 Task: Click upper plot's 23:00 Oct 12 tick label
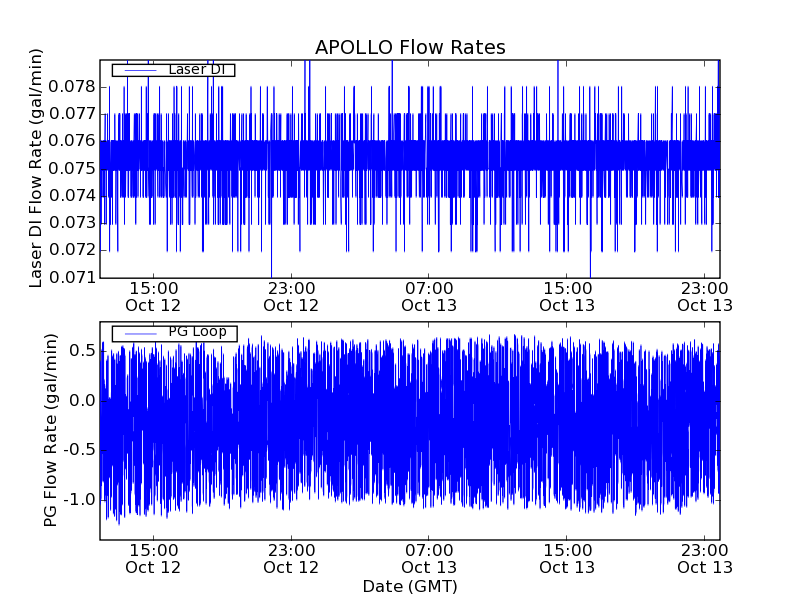click(291, 297)
